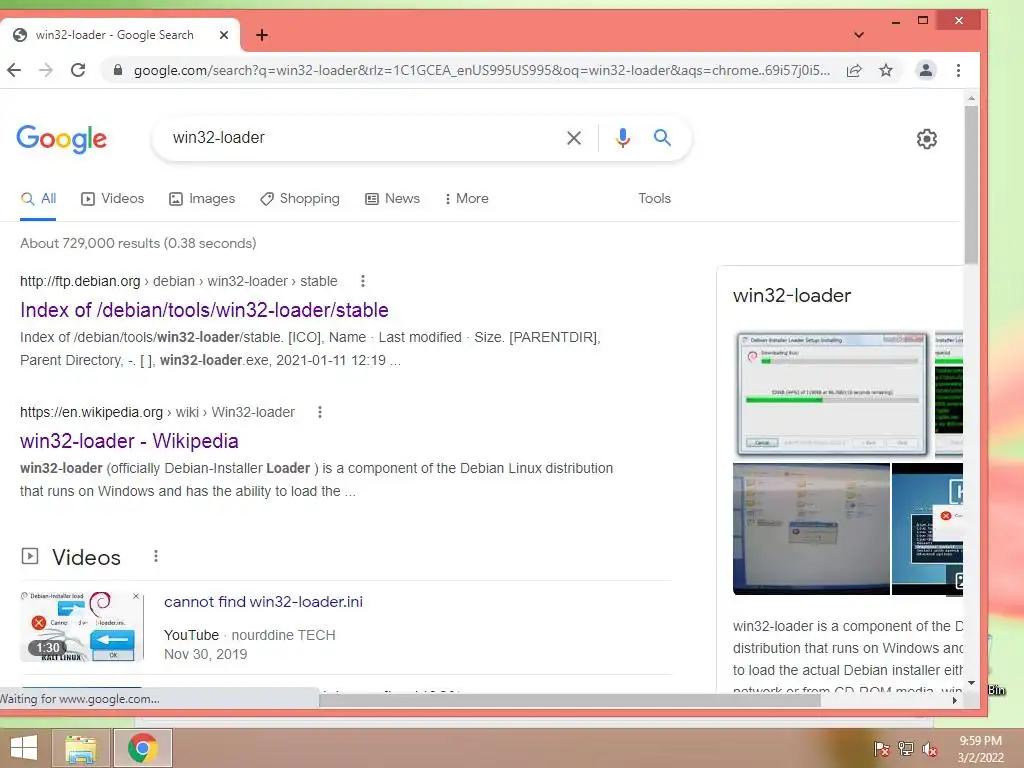The image size is (1024, 768).
Task: Click the win32-loader knowledge panel title
Action: coord(792,295)
